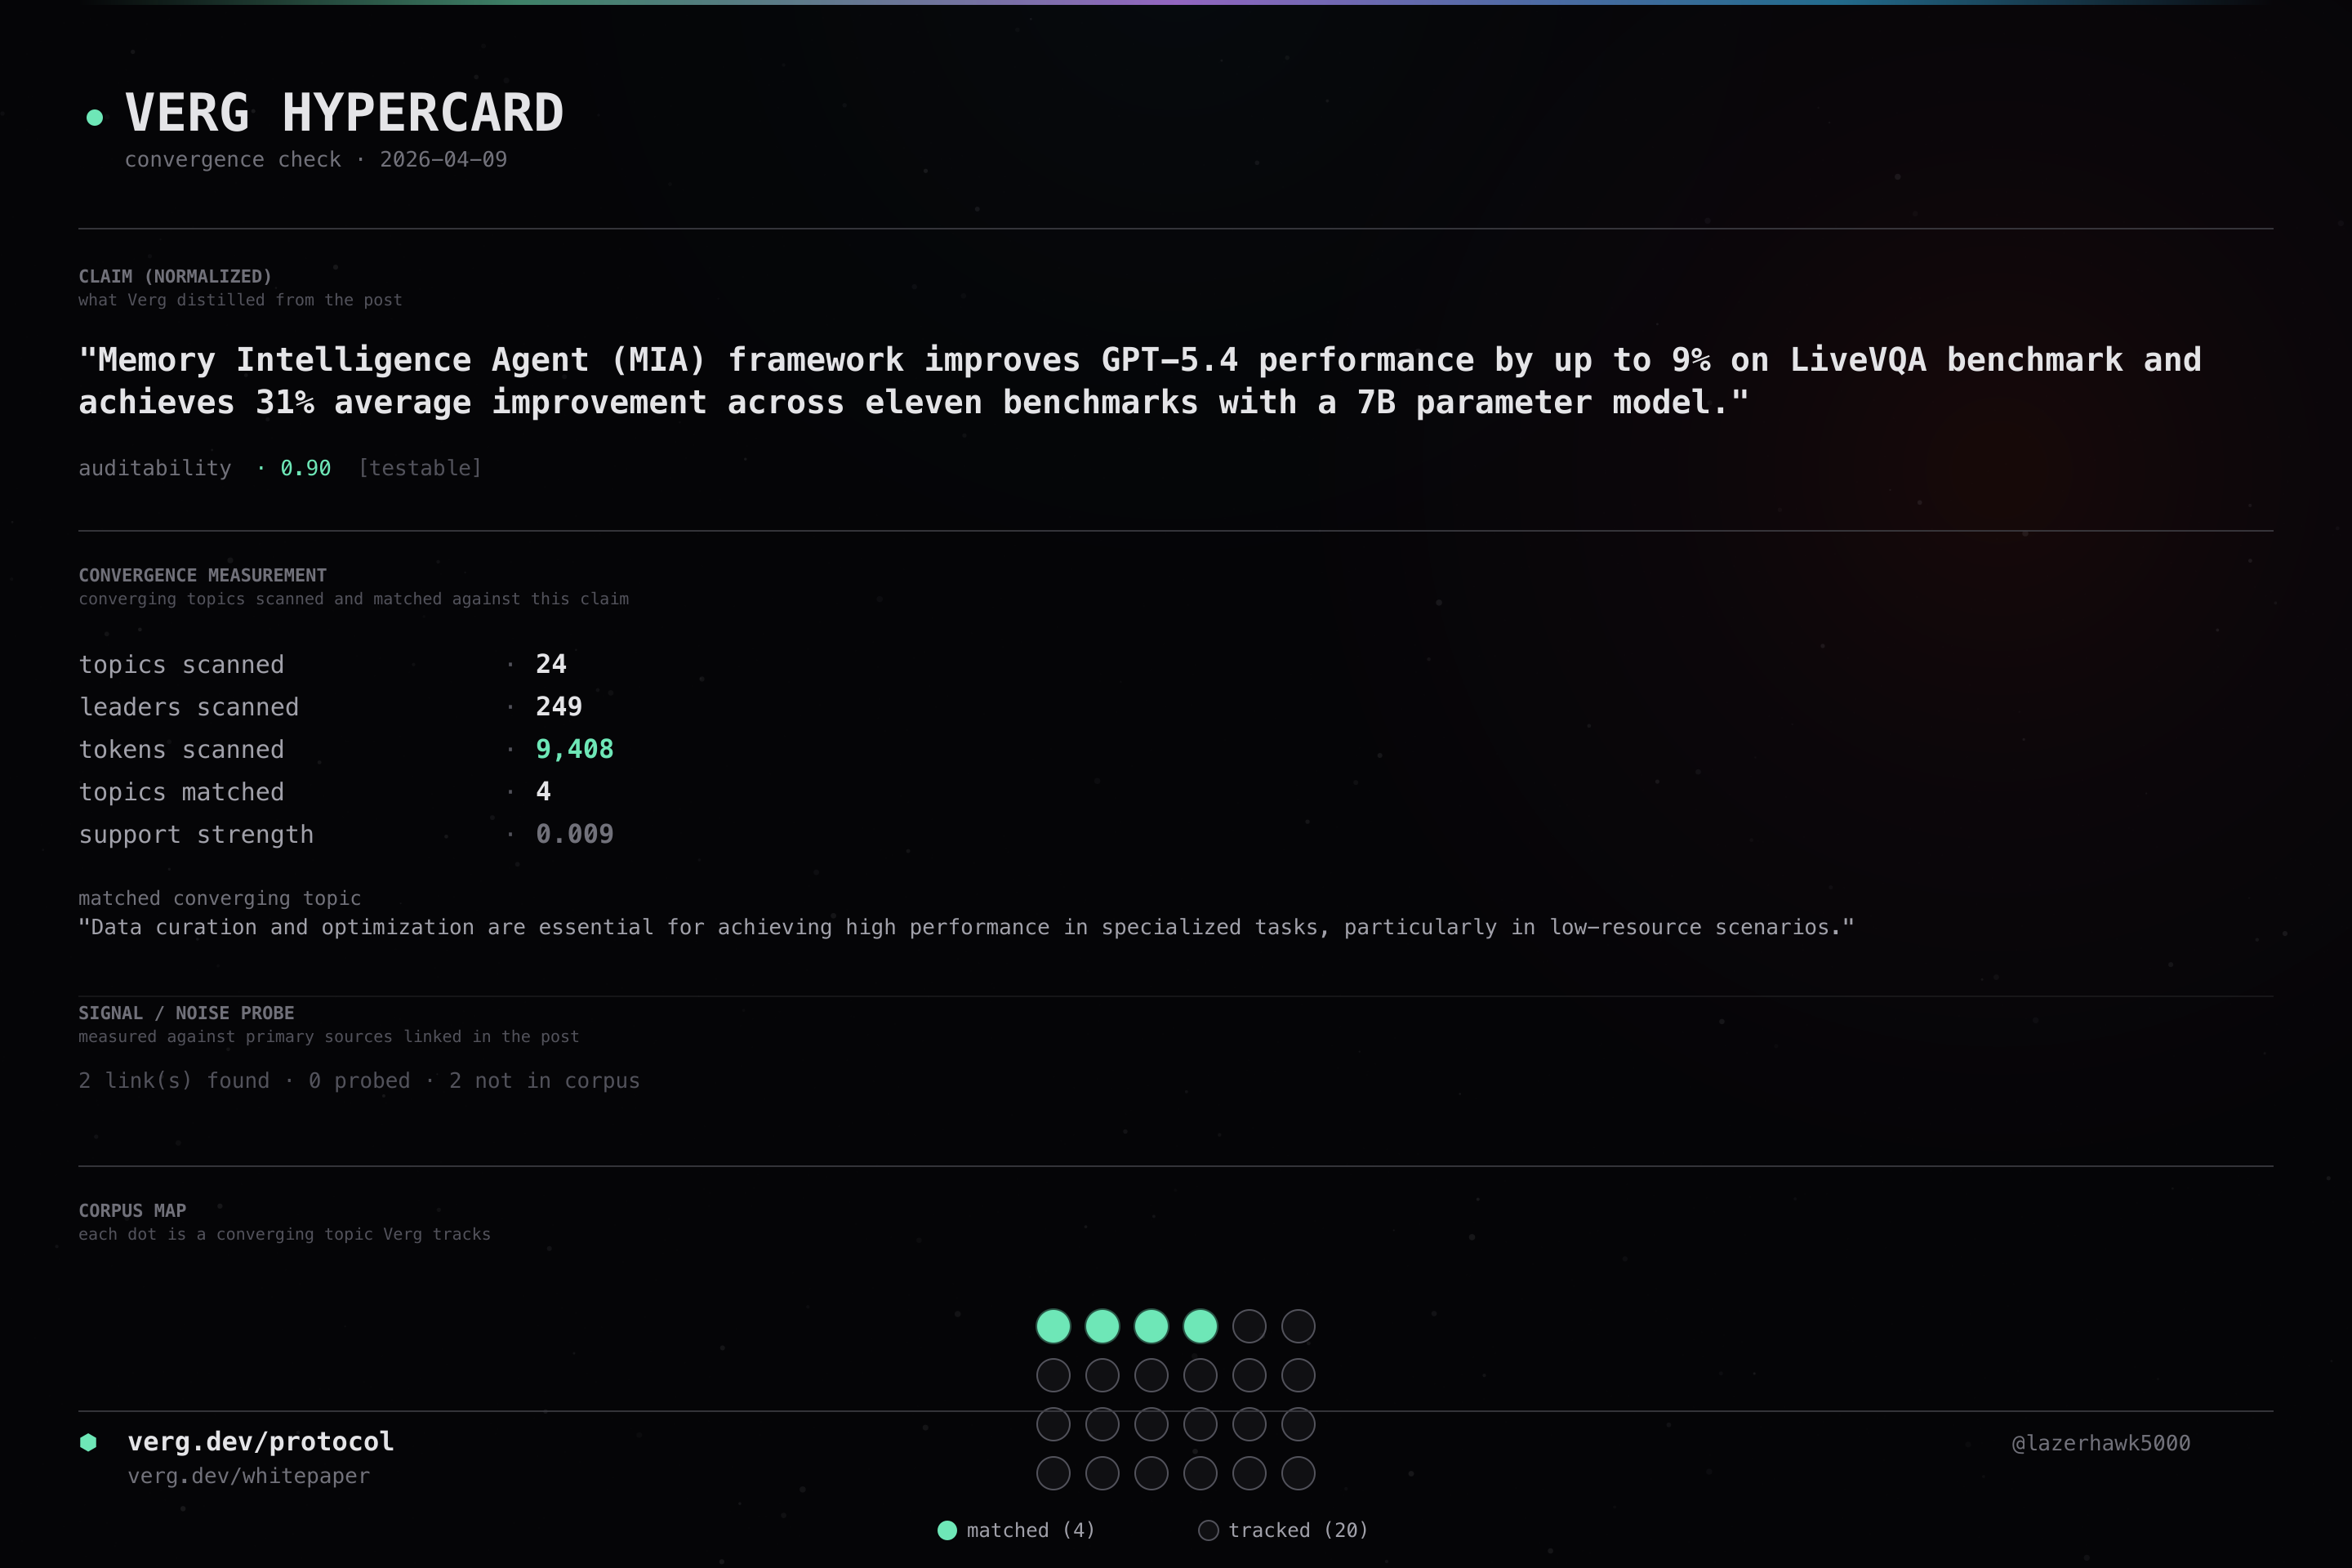Click the 'matched converging topic' label
Image resolution: width=2352 pixels, height=1568 pixels.
(x=220, y=898)
